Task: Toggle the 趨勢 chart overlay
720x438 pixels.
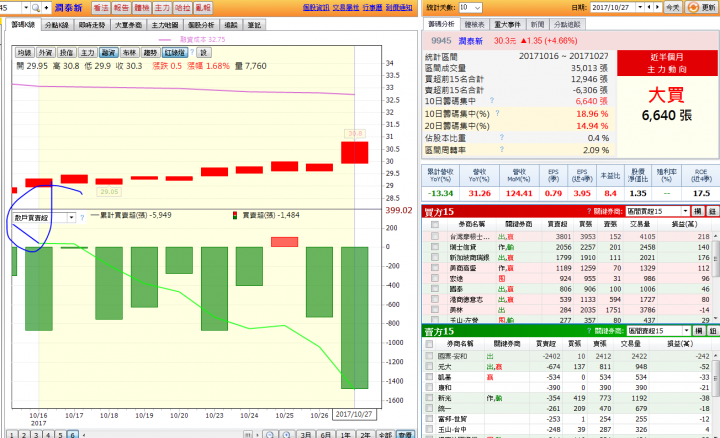Action: click(150, 53)
